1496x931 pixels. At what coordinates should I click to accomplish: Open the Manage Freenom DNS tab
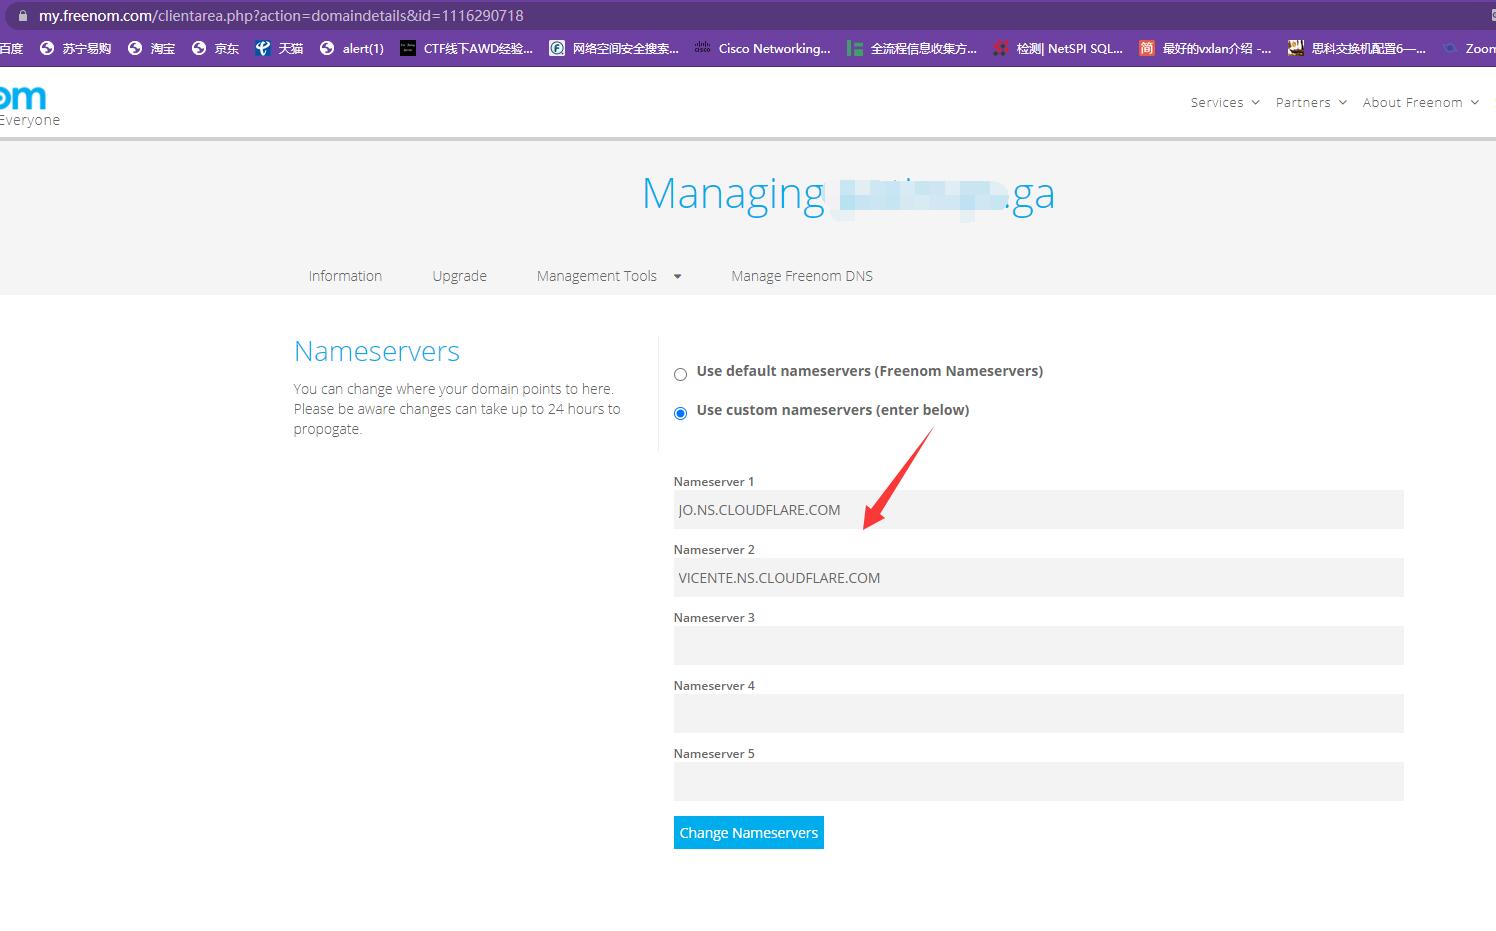coord(802,276)
